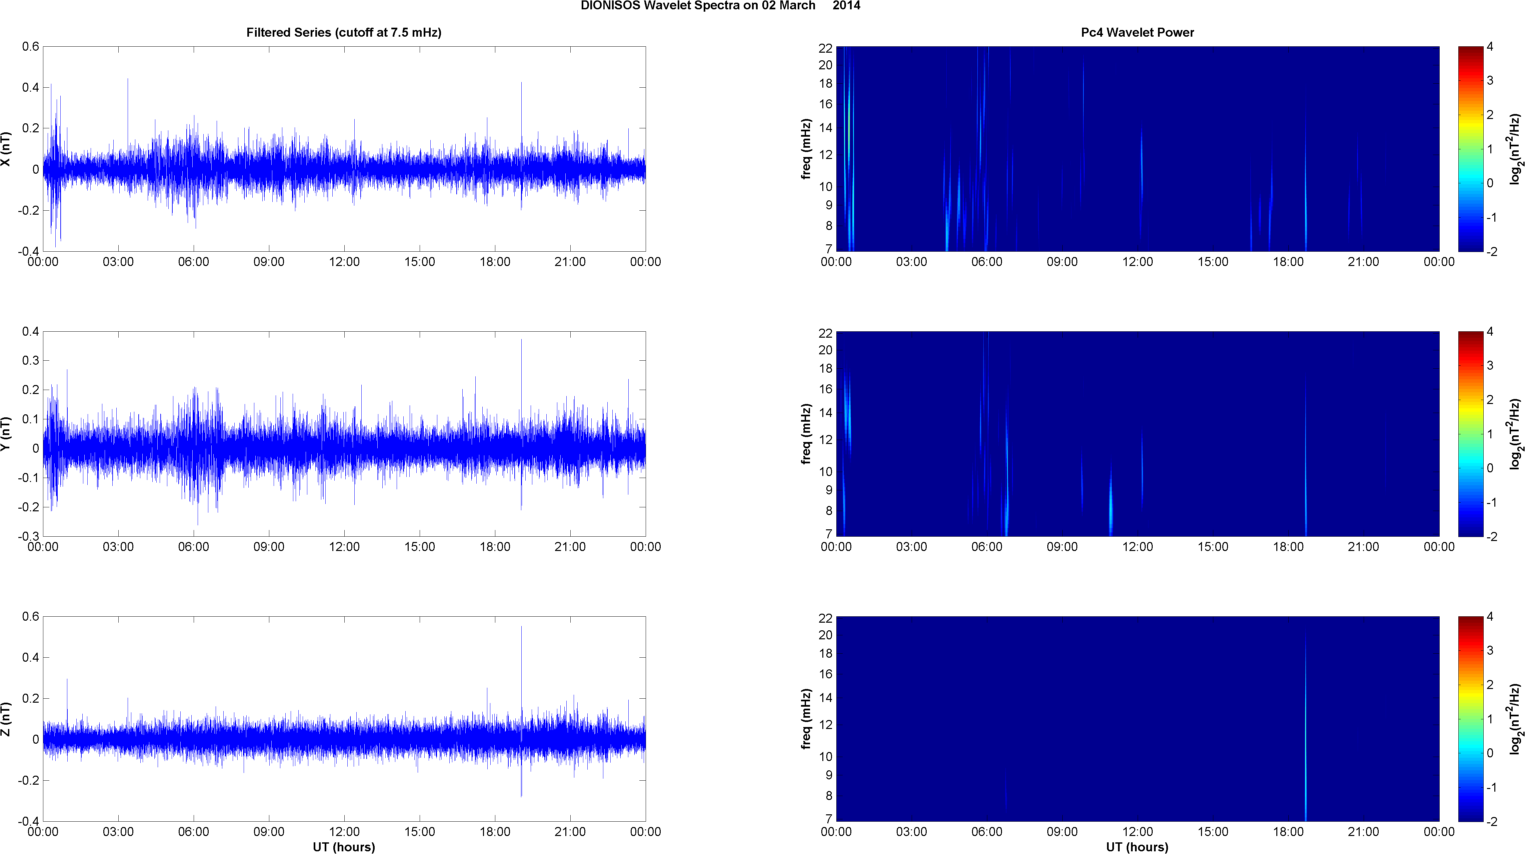Click the top wavelet spectrum colorbar
The image size is (1525, 854).
click(1470, 149)
